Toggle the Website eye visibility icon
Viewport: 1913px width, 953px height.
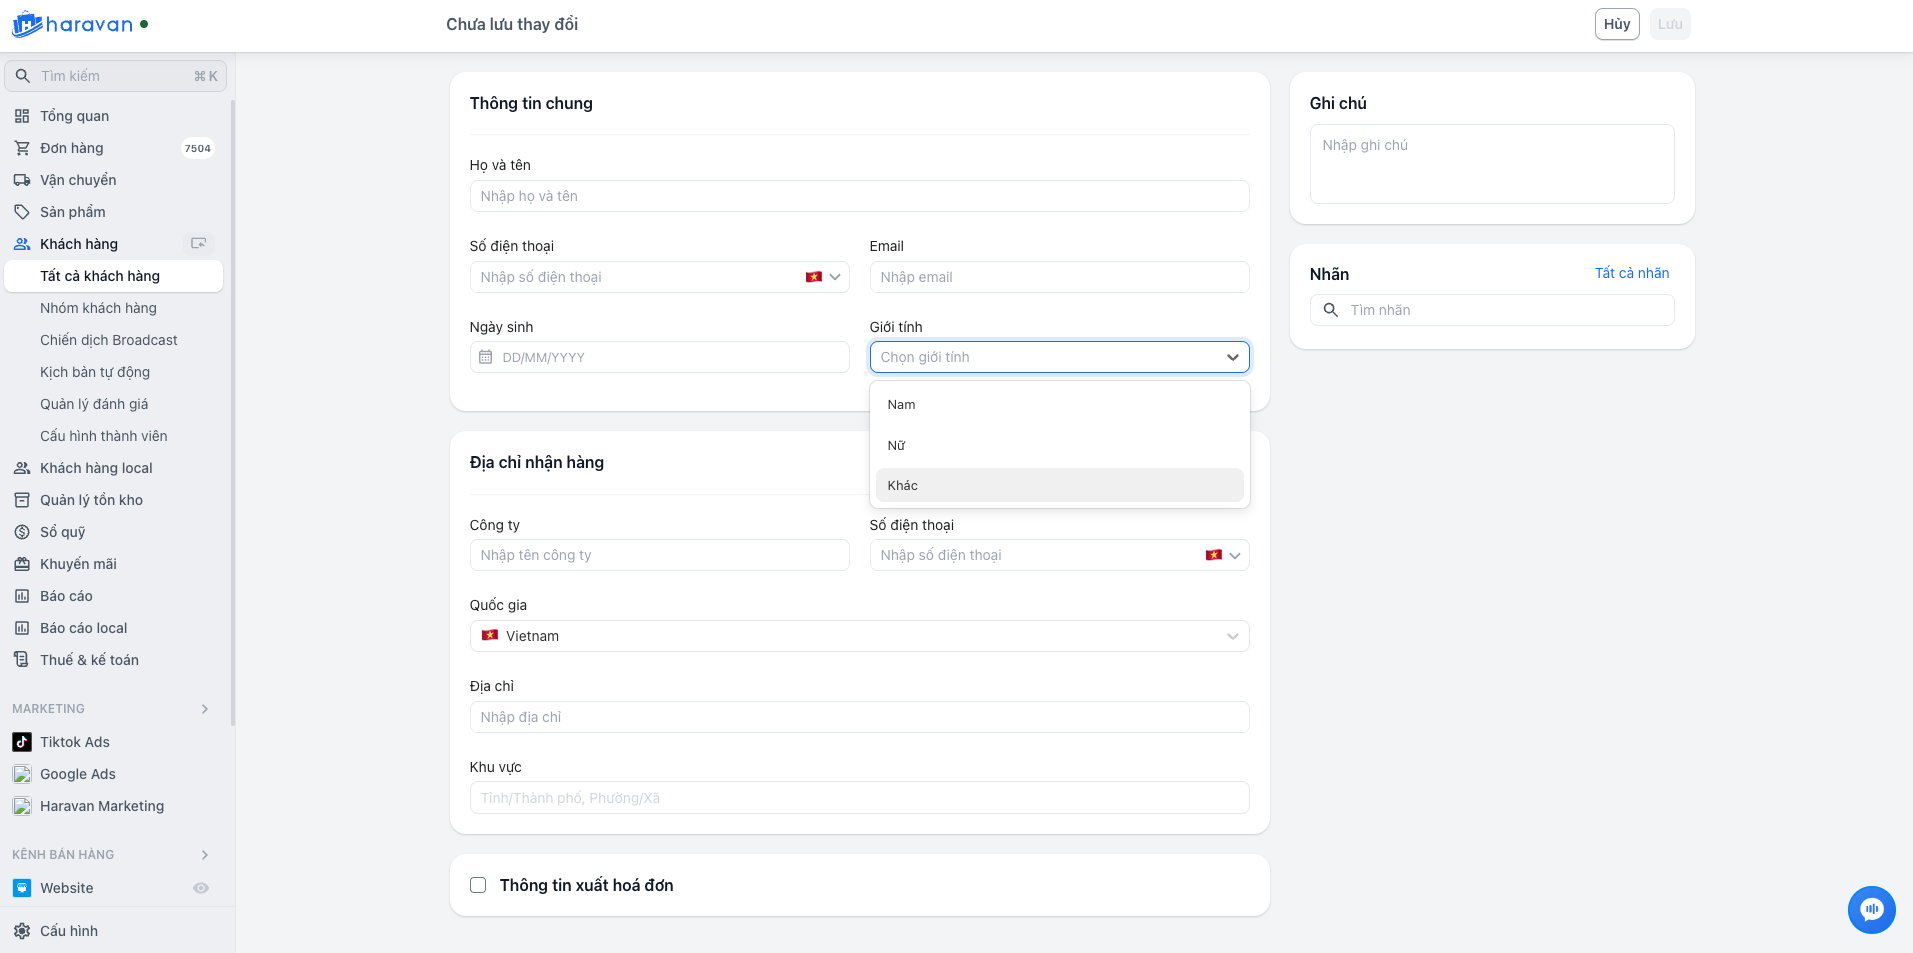[x=201, y=888]
